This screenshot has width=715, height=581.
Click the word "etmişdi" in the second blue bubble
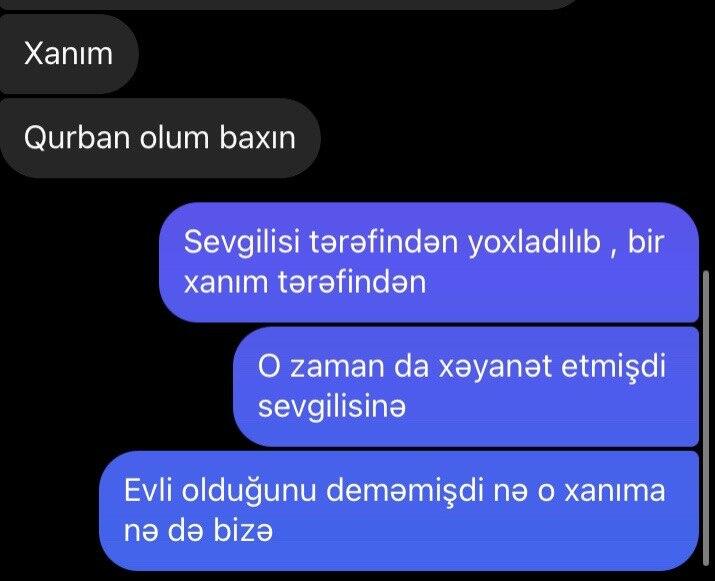pyautogui.click(x=613, y=366)
